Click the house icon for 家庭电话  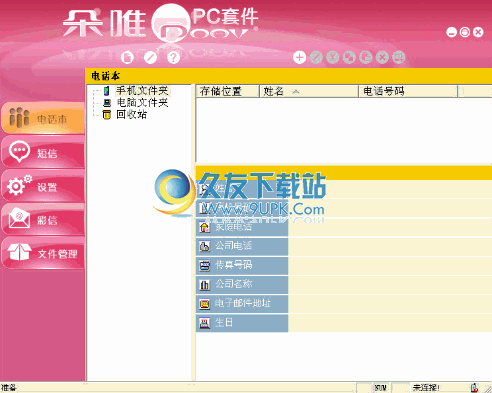[x=204, y=227]
